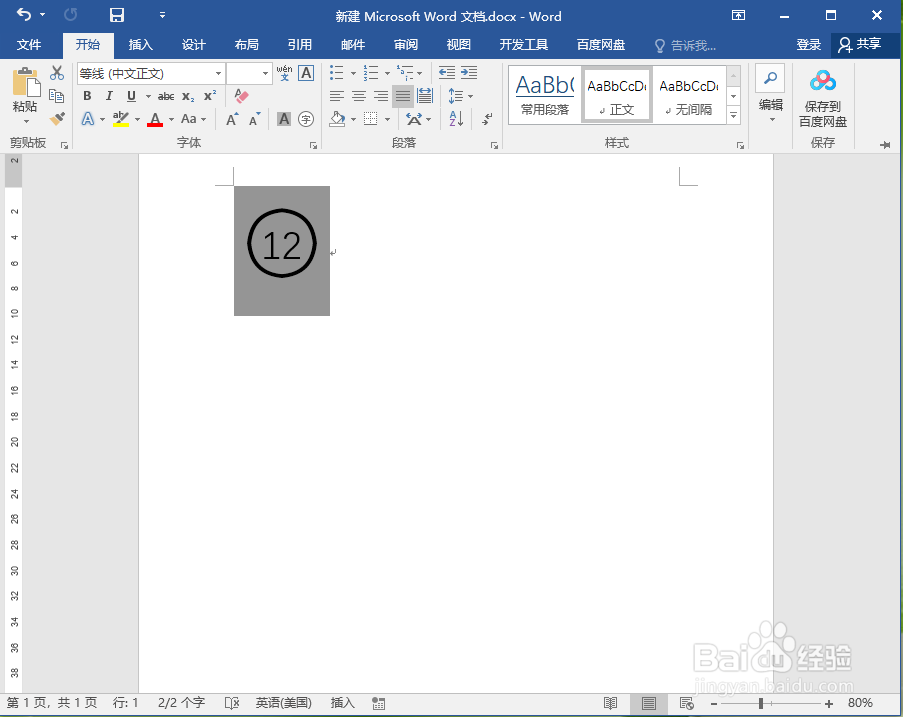
Task: Click the spelling proofing status bar icon
Action: click(x=232, y=703)
